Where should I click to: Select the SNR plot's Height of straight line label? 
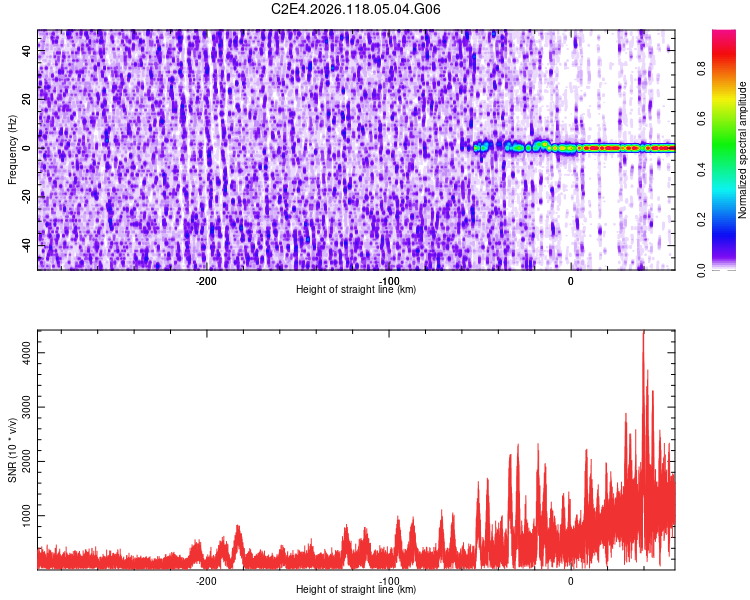(356, 589)
